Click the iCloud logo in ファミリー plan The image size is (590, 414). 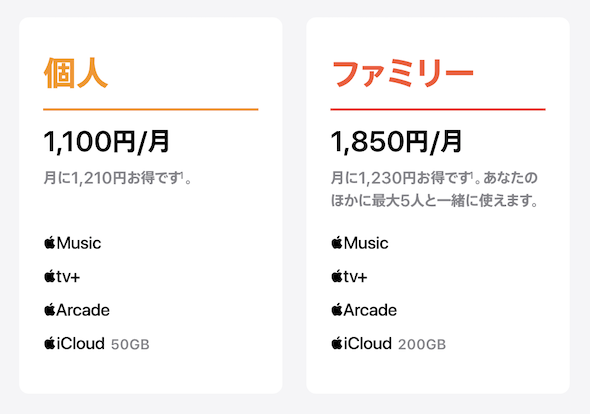click(x=361, y=344)
